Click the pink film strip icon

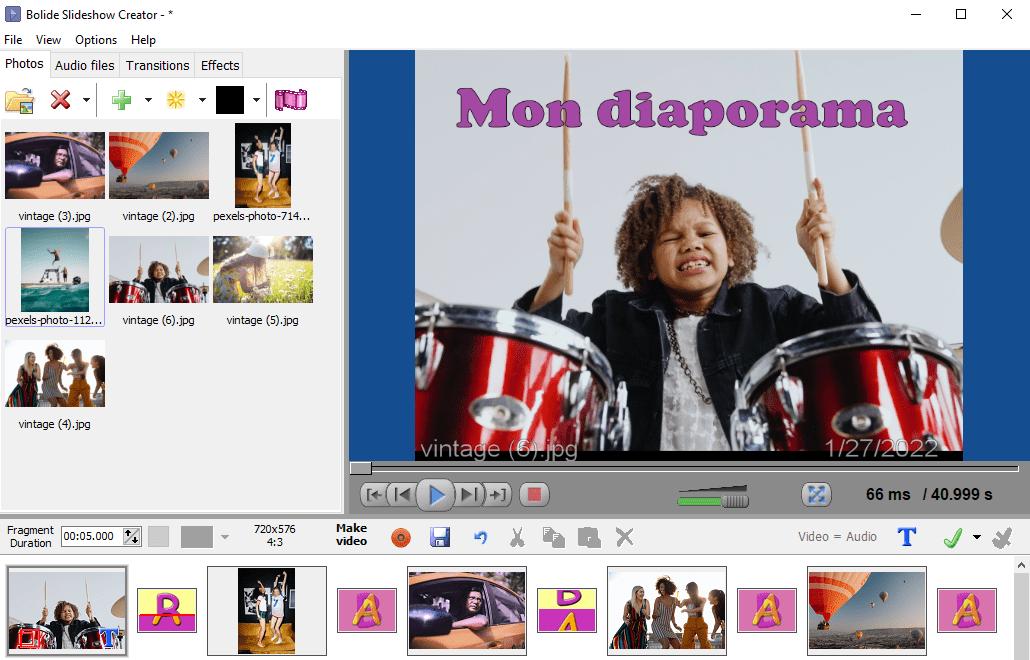tap(291, 99)
